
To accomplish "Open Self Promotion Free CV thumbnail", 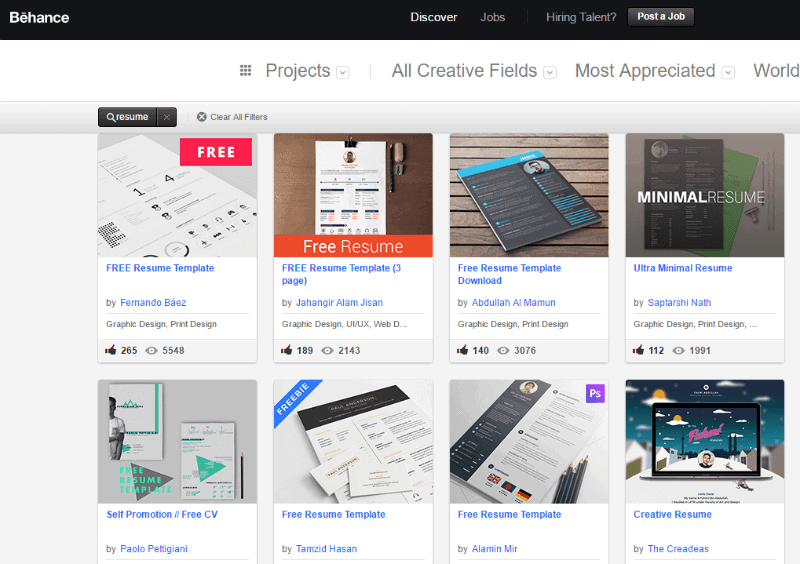I will coord(177,441).
